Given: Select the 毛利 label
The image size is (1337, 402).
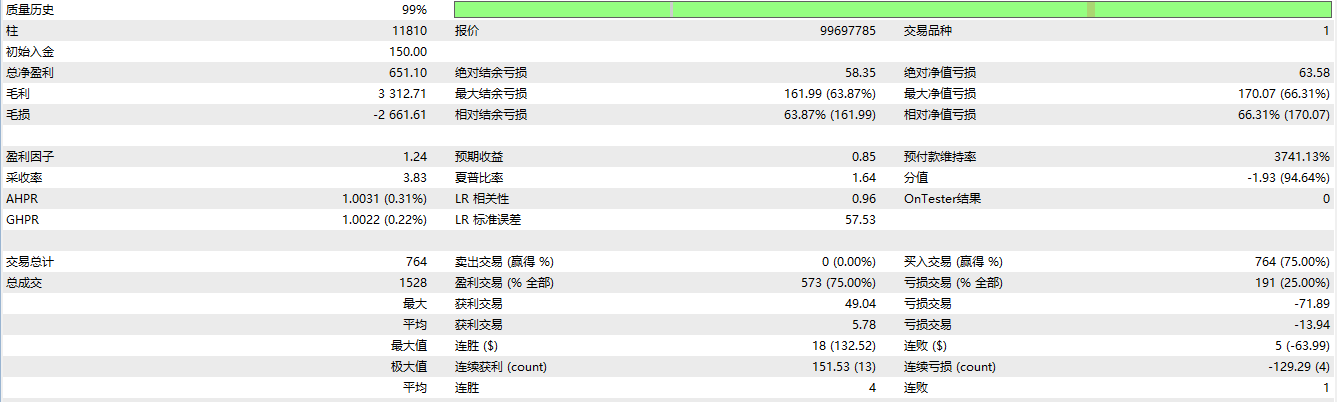Looking at the screenshot, I should click(x=17, y=94).
